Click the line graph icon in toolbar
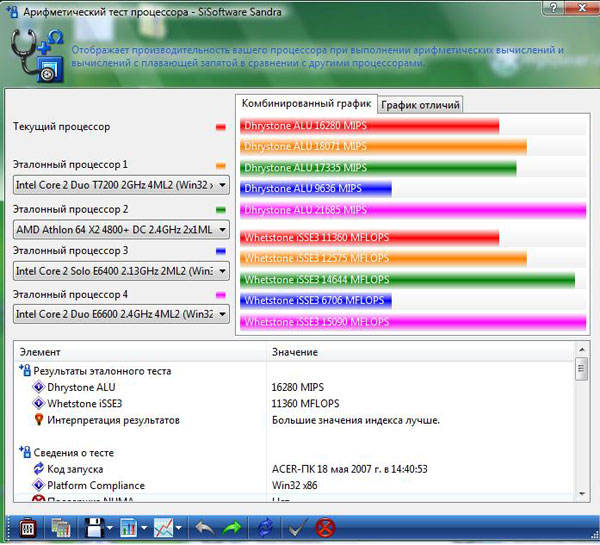Image resolution: width=600 pixels, height=545 pixels. pyautogui.click(x=163, y=529)
